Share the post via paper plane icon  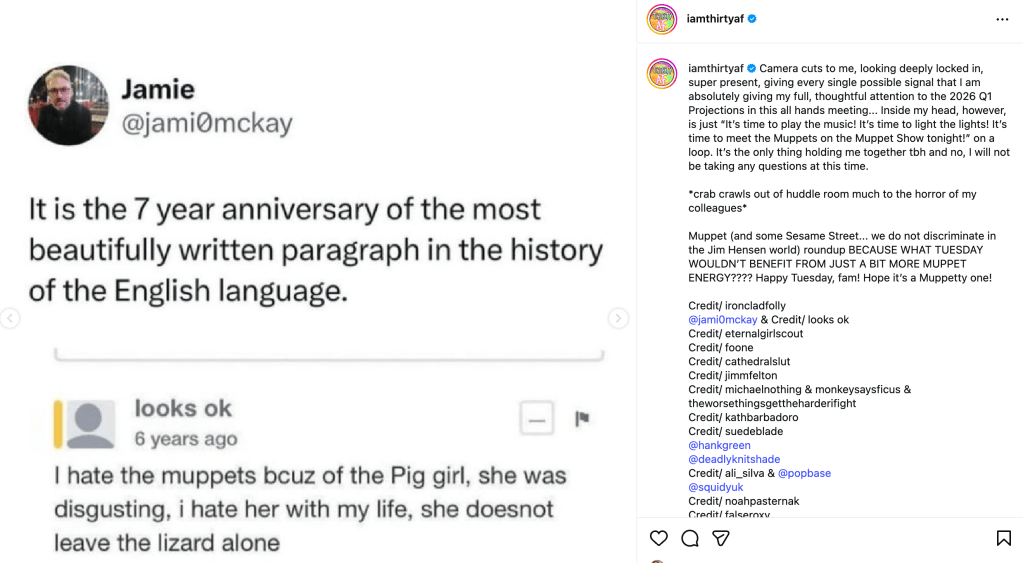click(x=720, y=538)
